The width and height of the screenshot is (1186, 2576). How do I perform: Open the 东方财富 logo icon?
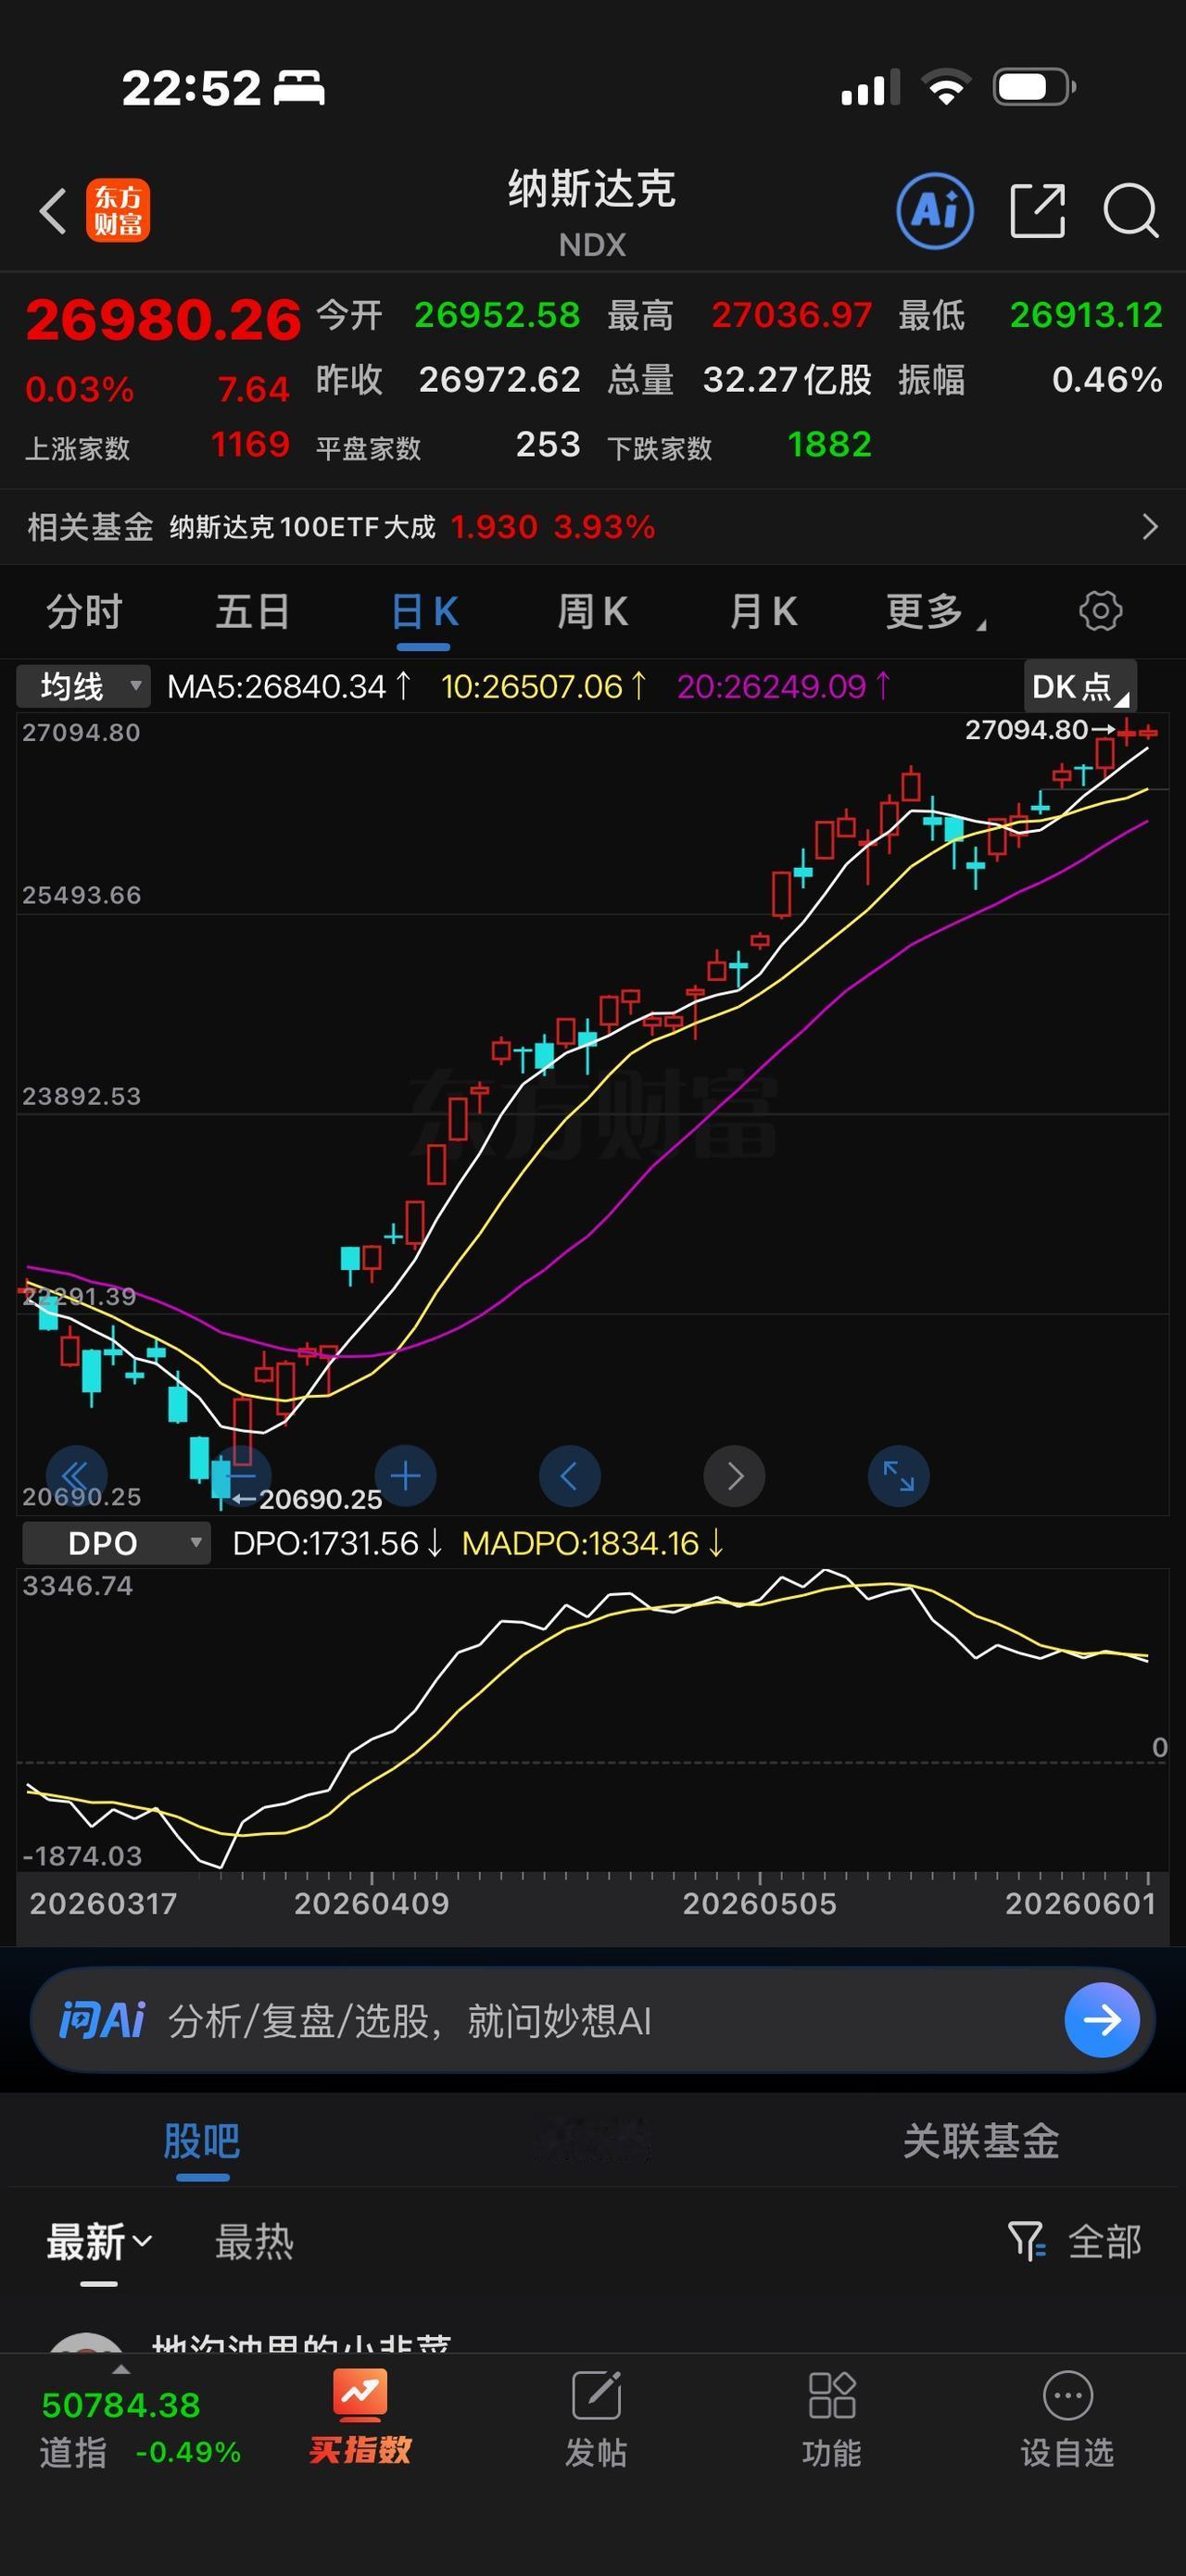[x=118, y=210]
